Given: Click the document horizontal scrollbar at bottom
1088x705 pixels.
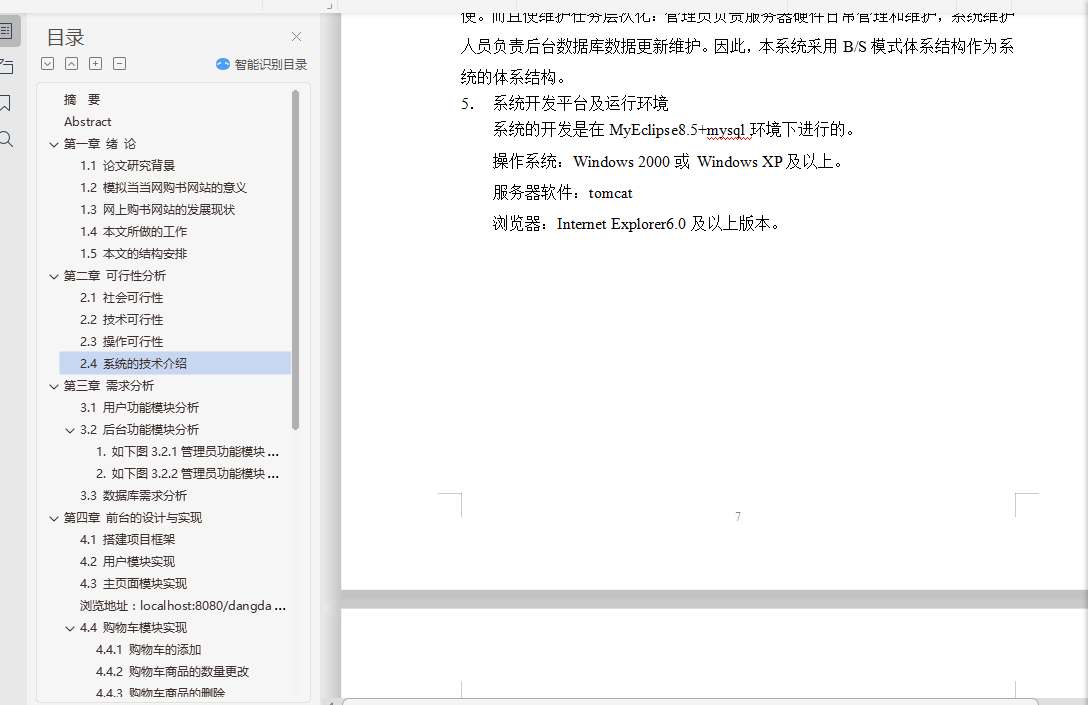Looking at the screenshot, I should (690, 702).
